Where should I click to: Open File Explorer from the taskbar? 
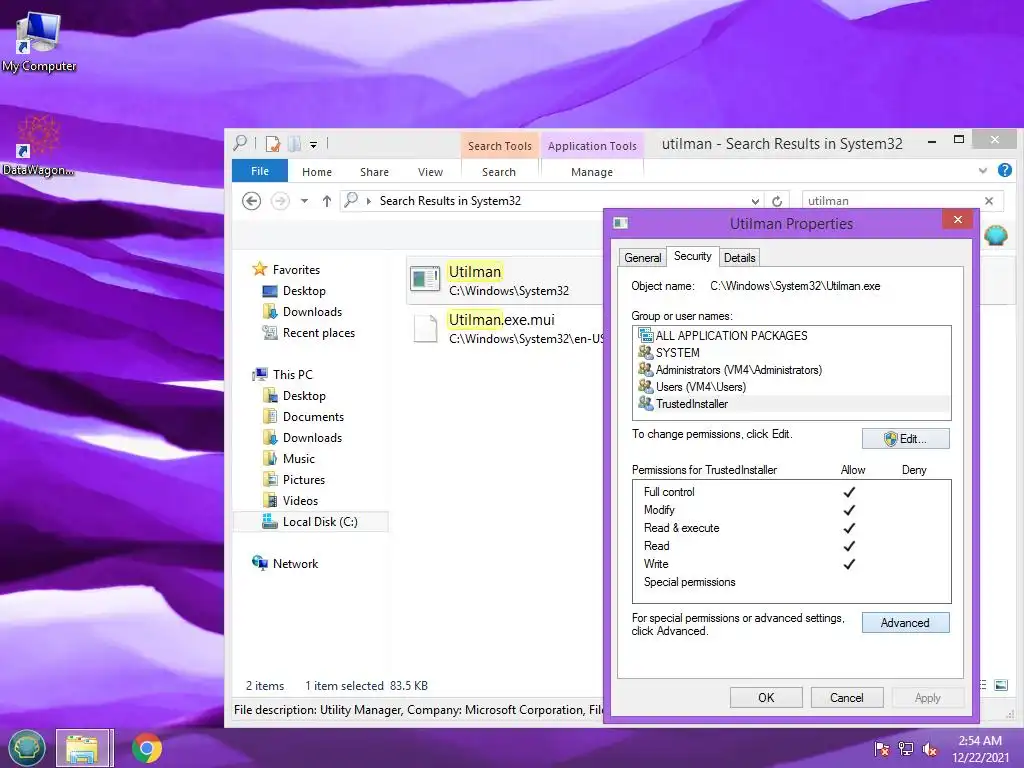tap(84, 748)
